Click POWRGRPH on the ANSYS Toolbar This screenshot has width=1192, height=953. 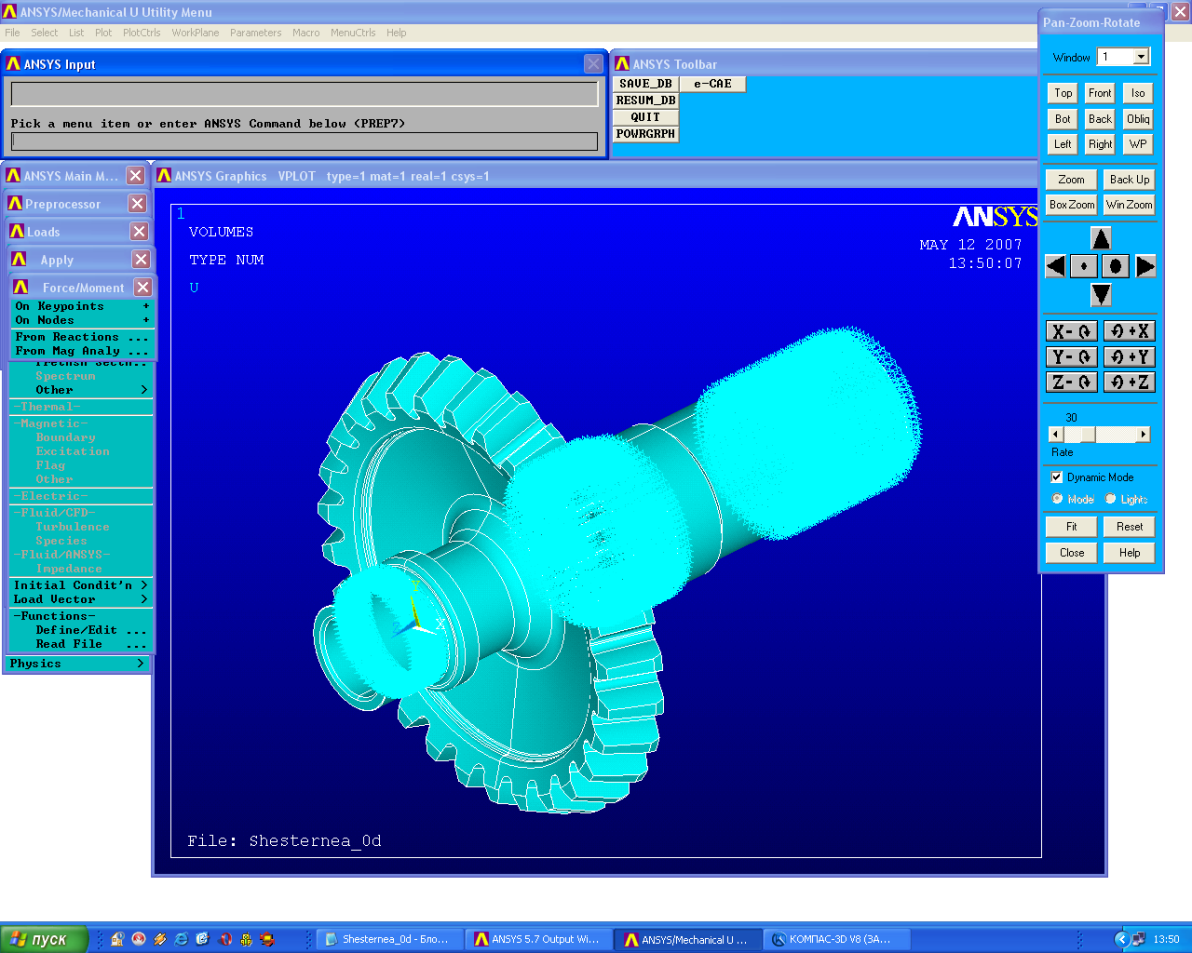(x=645, y=134)
